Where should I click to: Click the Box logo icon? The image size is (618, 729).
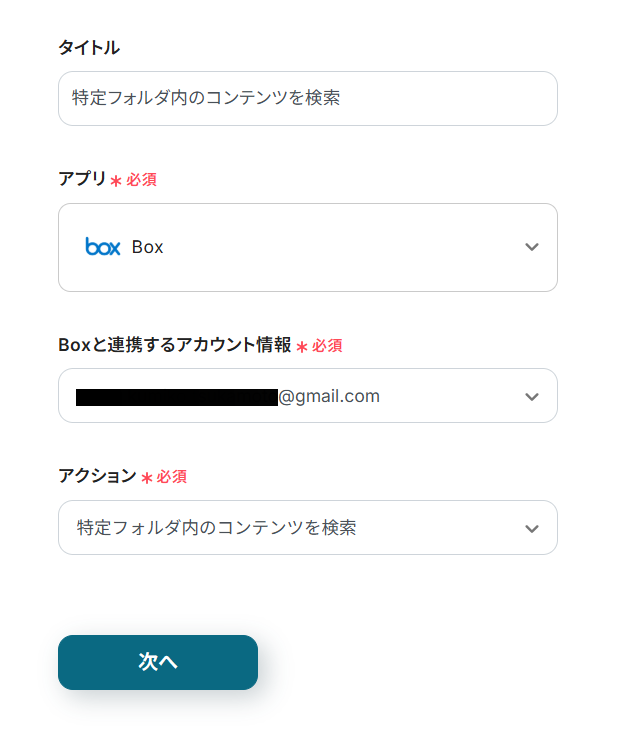click(103, 247)
